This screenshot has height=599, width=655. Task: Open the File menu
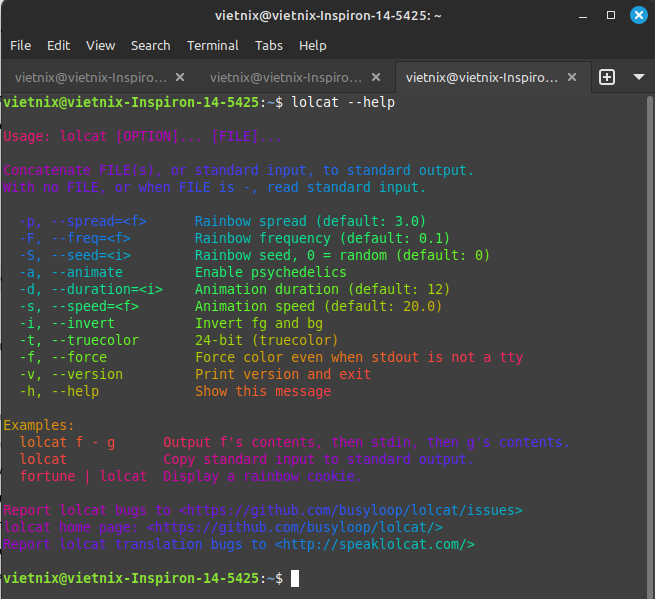20,46
